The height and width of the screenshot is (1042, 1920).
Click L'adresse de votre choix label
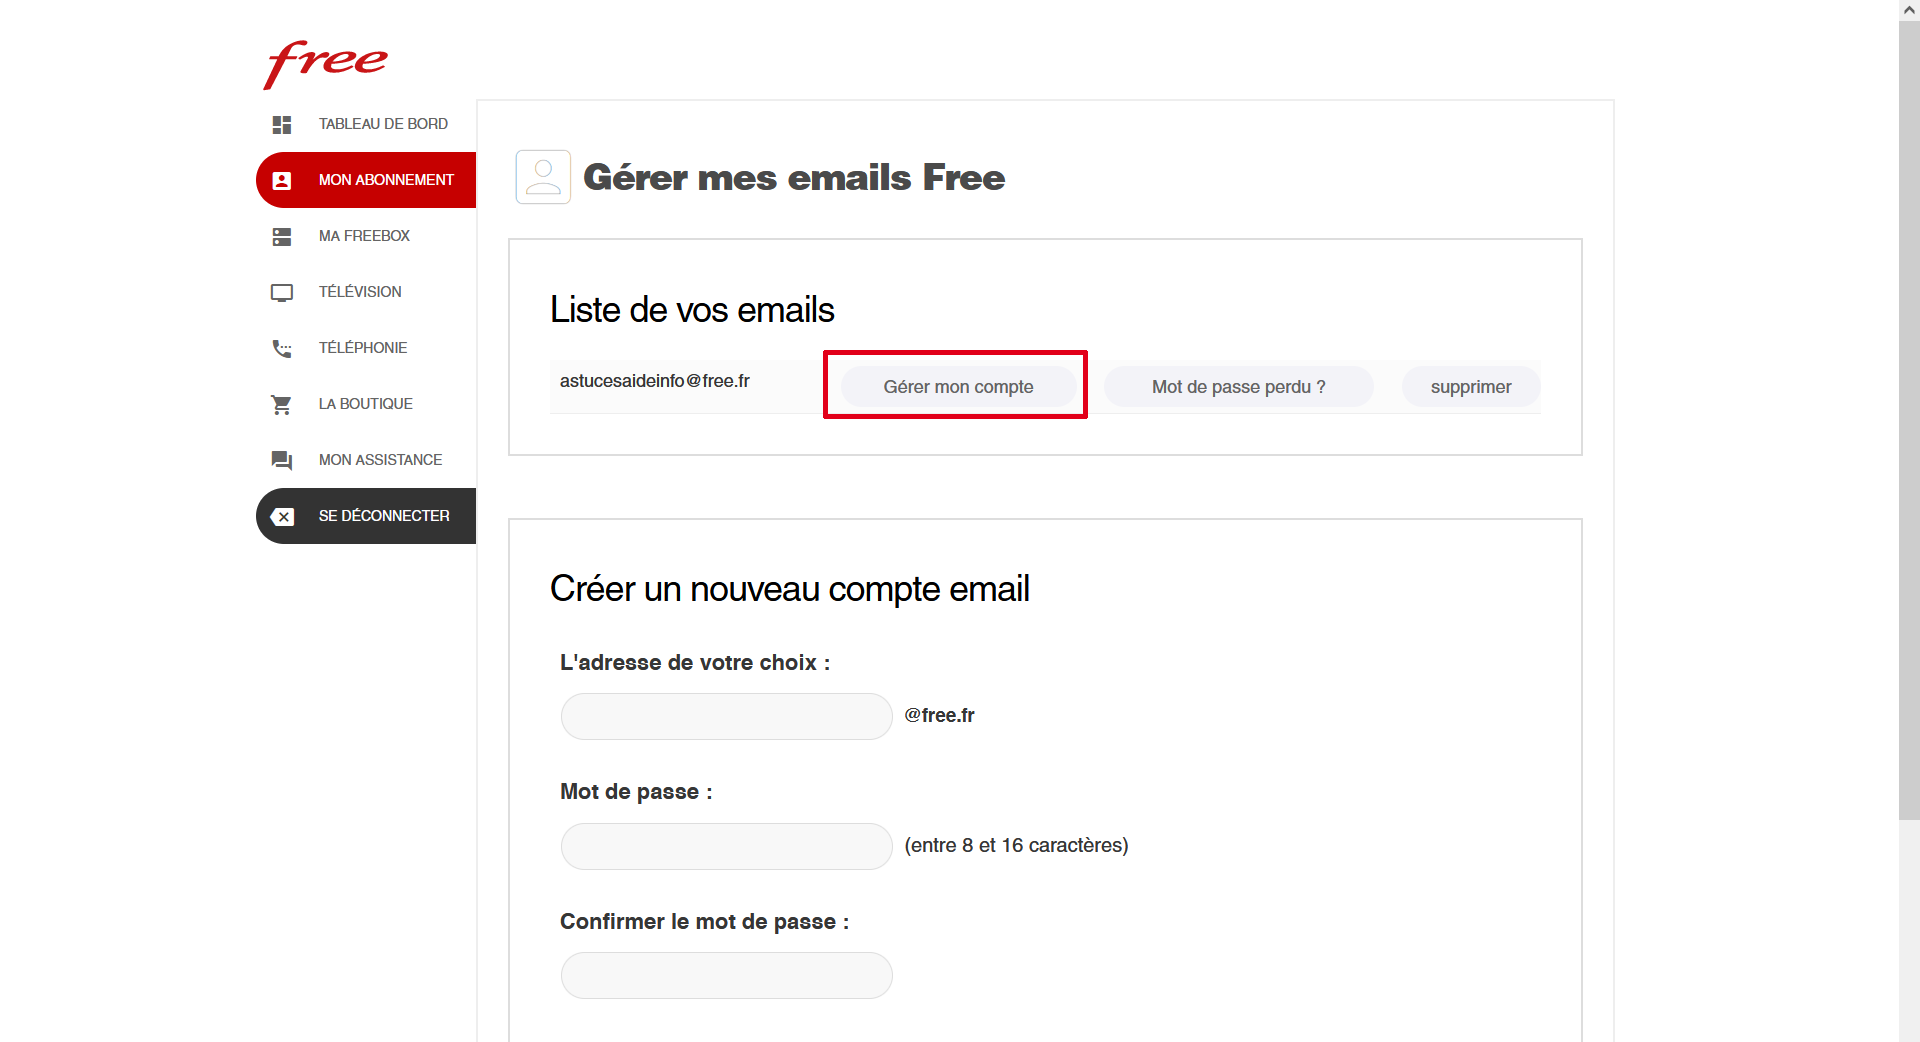(x=695, y=662)
